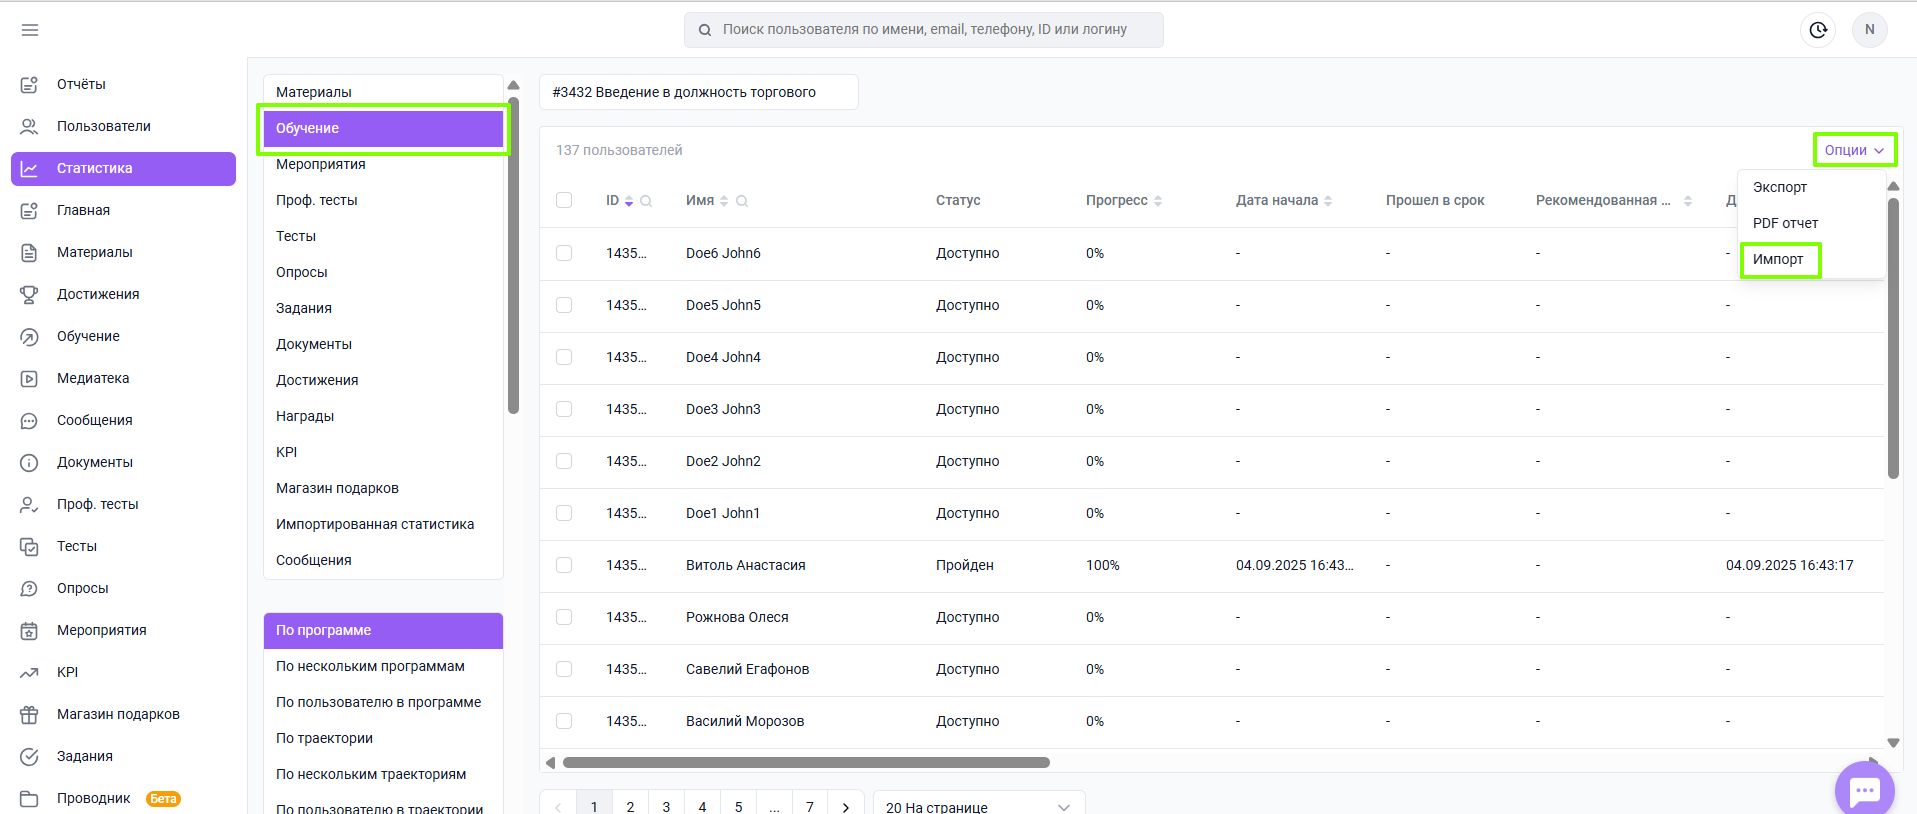Open the Опции dropdown

click(1855, 150)
